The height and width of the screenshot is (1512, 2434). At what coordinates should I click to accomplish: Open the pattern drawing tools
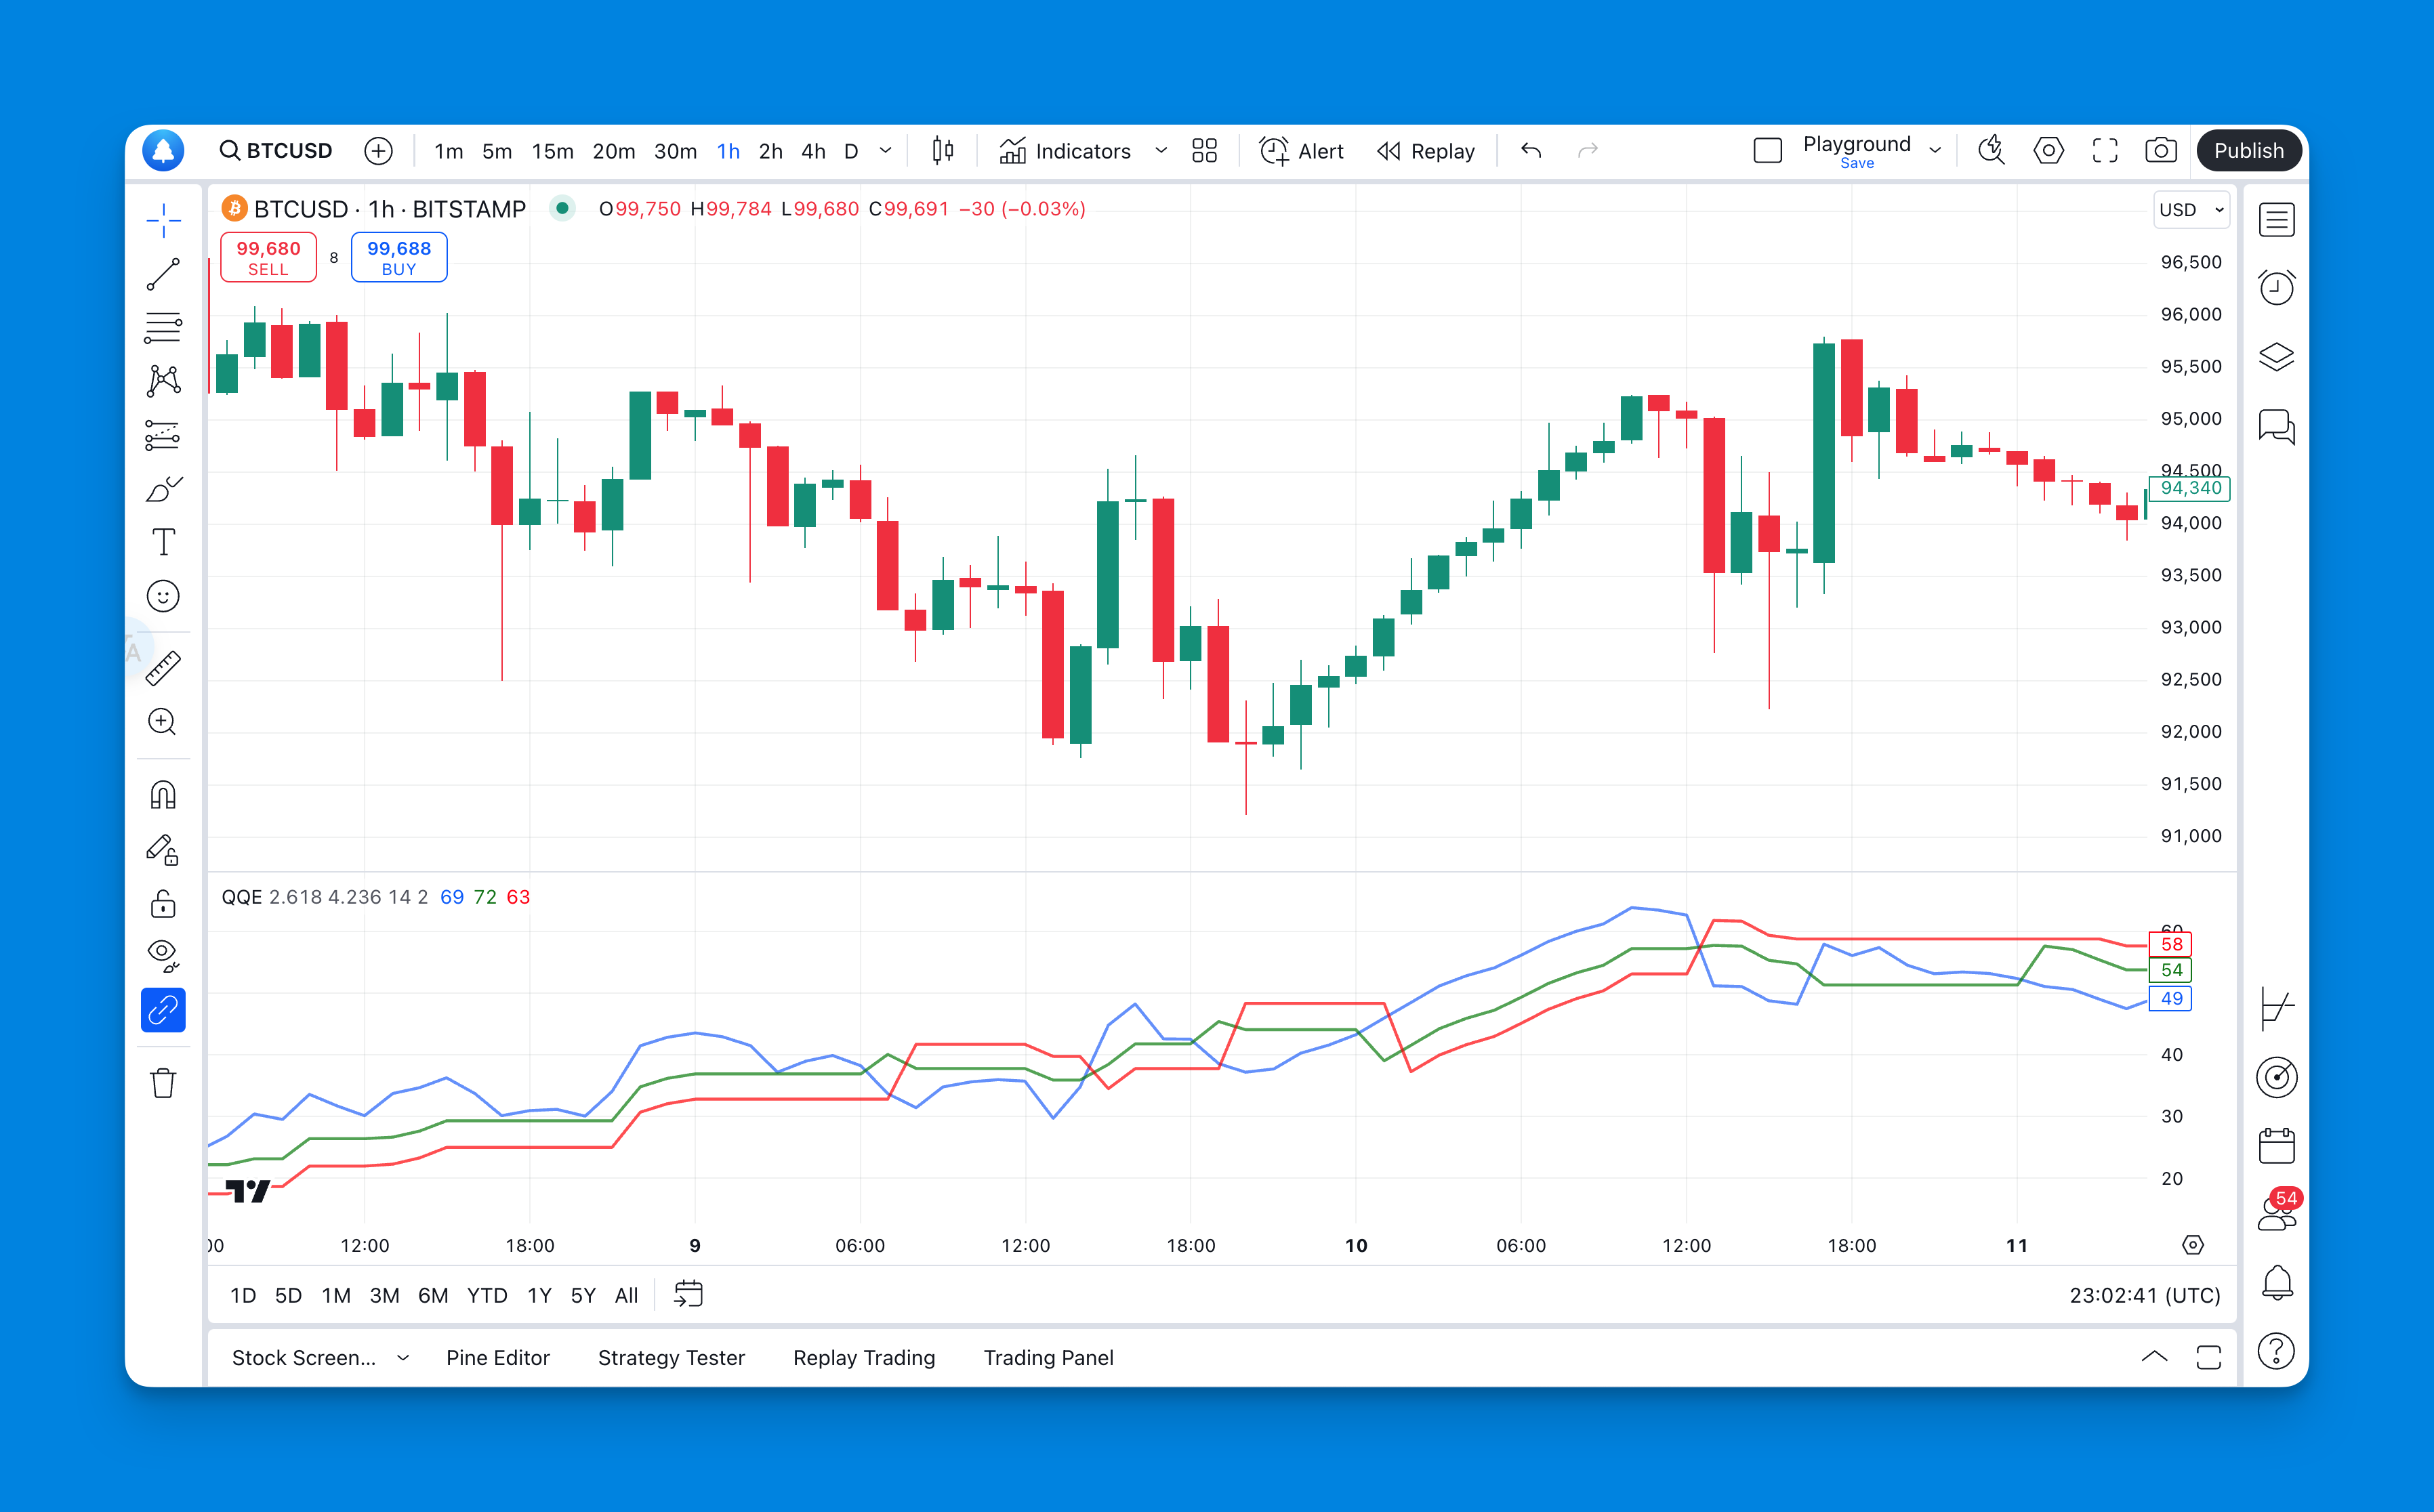pyautogui.click(x=163, y=381)
